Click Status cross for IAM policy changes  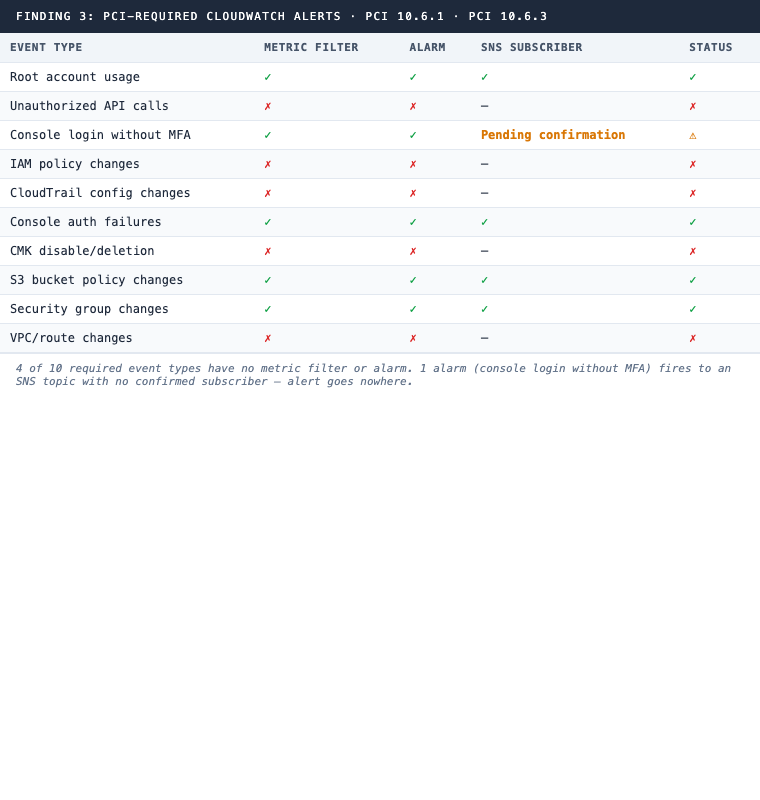tap(693, 164)
